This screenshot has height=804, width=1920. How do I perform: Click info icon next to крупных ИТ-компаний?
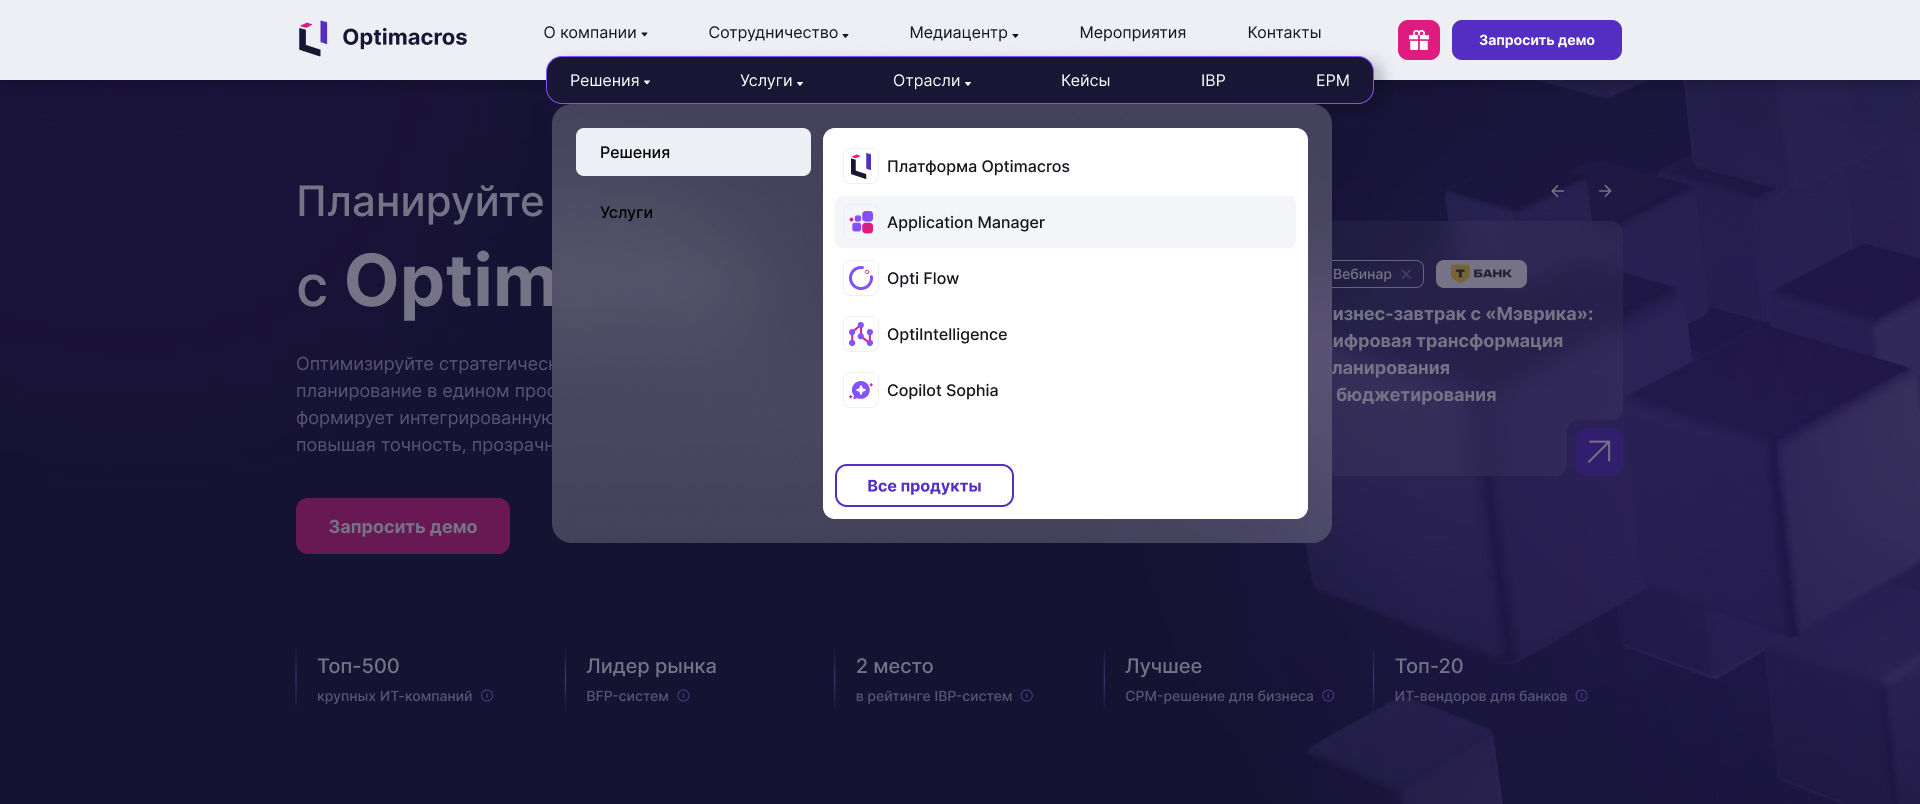(x=487, y=696)
